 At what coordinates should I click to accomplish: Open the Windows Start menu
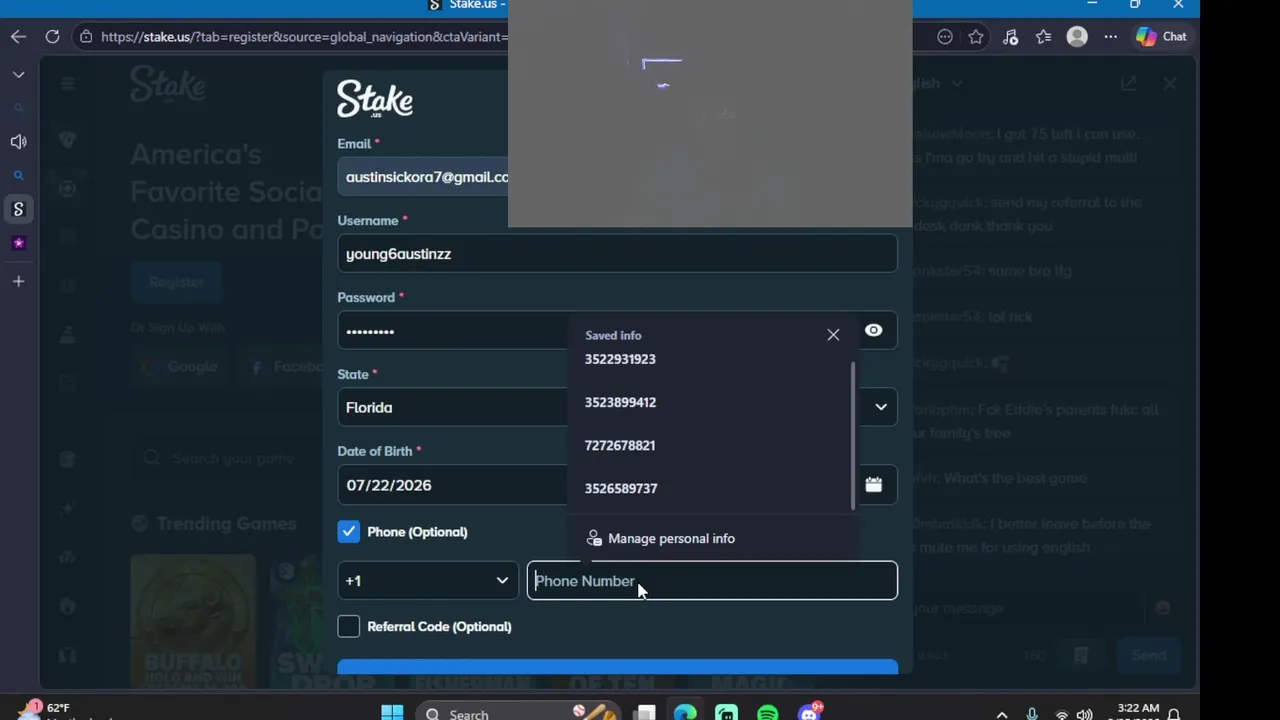pyautogui.click(x=392, y=713)
